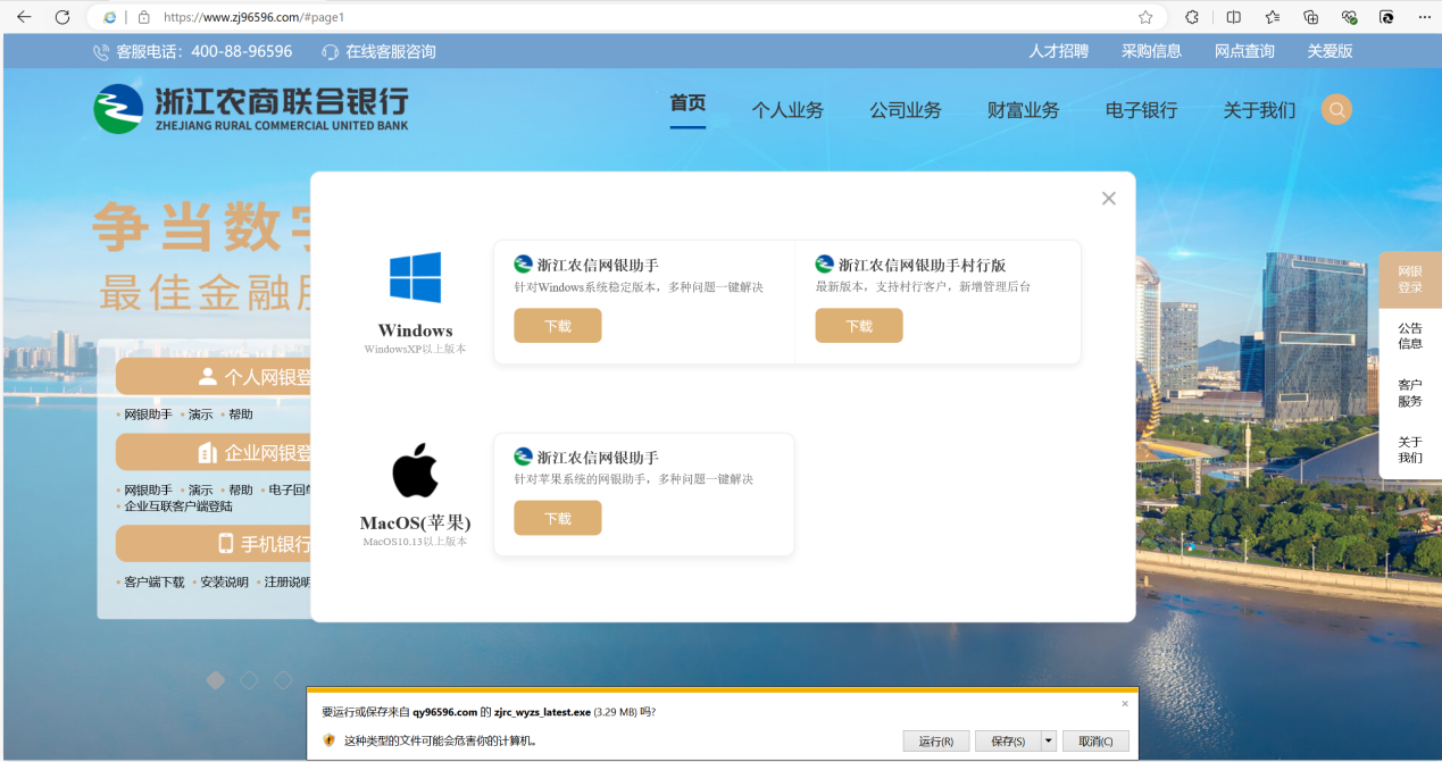This screenshot has height=762, width=1442.
Task: Open the 网点查询 link
Action: [1245, 51]
